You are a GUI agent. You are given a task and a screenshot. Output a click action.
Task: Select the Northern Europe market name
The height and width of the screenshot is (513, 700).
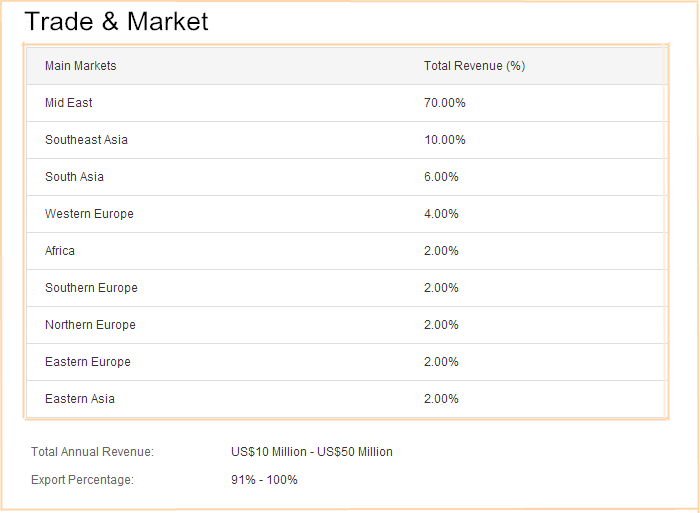pyautogui.click(x=90, y=325)
